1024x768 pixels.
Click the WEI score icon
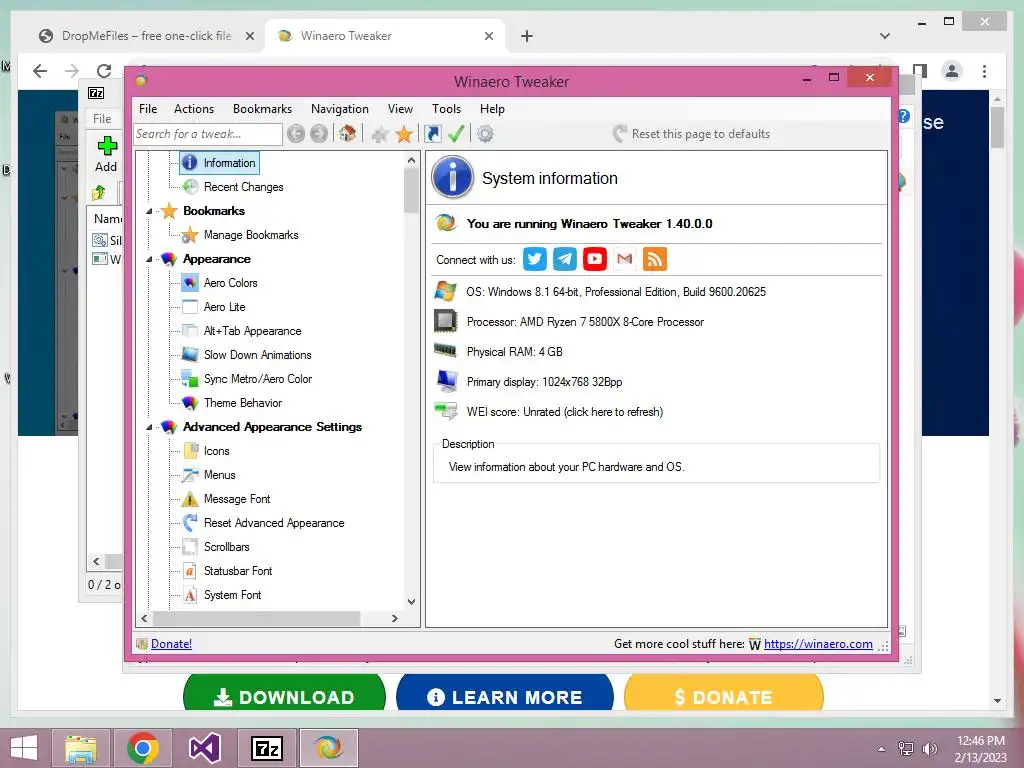click(x=446, y=411)
